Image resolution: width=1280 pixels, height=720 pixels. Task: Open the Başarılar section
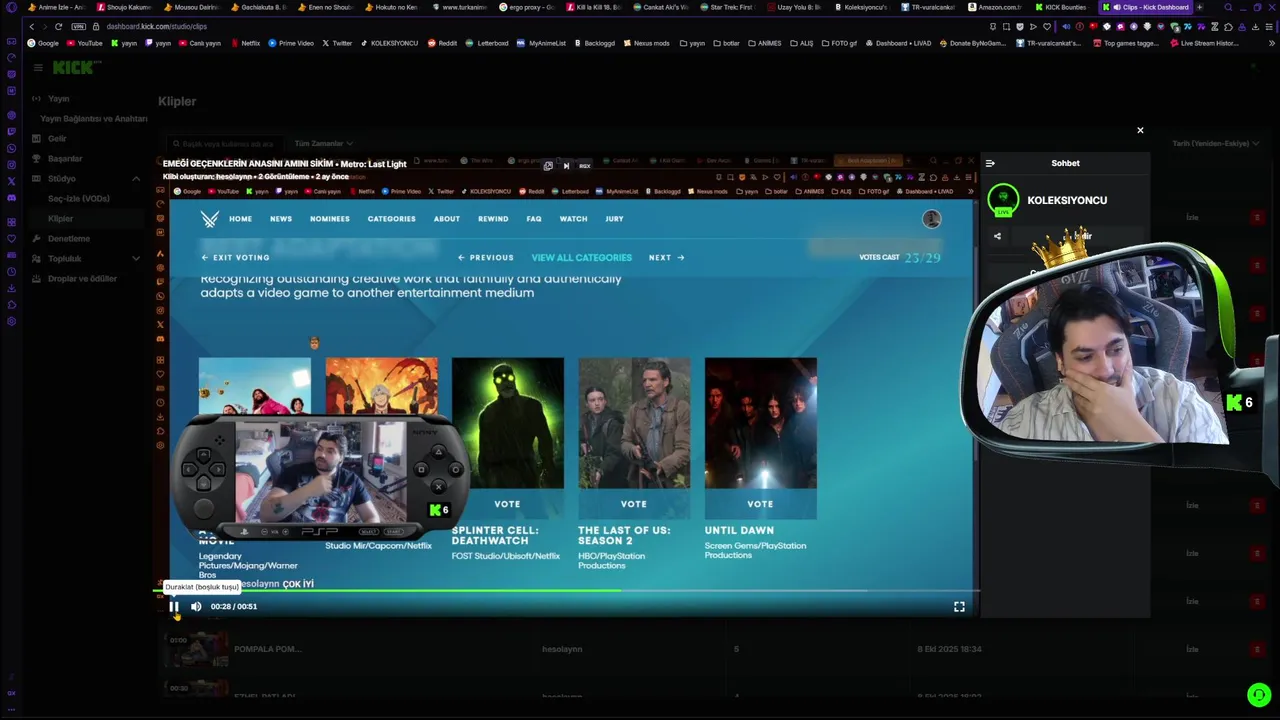(65, 158)
